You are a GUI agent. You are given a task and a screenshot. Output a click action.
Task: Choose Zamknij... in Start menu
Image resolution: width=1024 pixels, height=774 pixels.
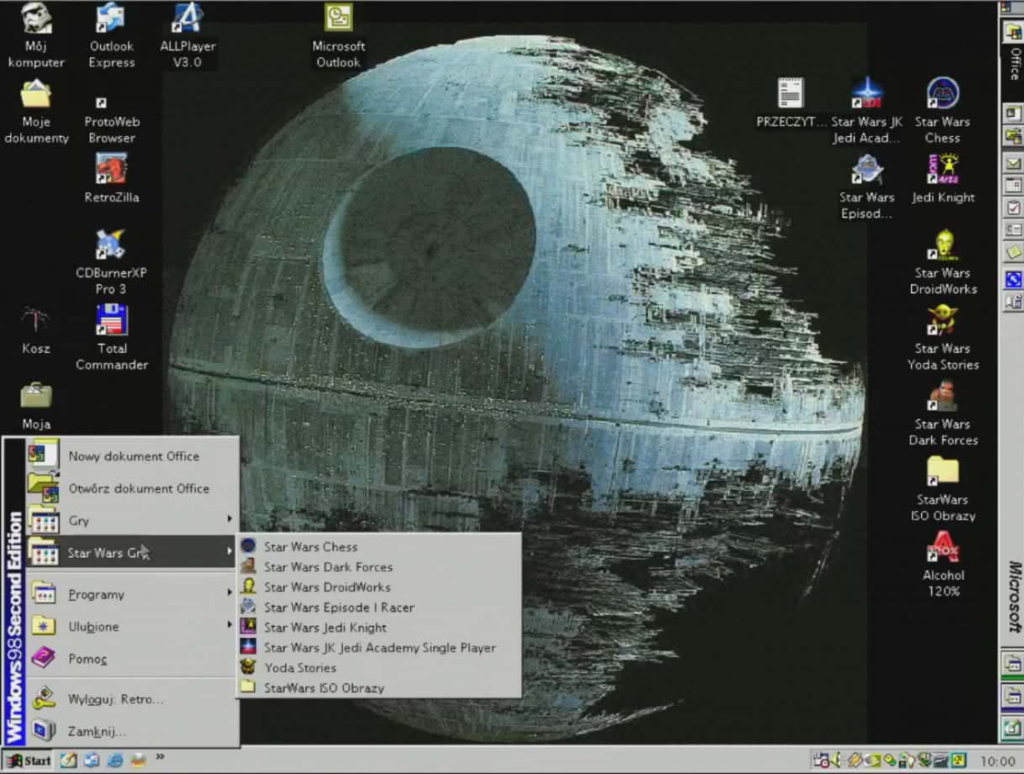[132, 731]
